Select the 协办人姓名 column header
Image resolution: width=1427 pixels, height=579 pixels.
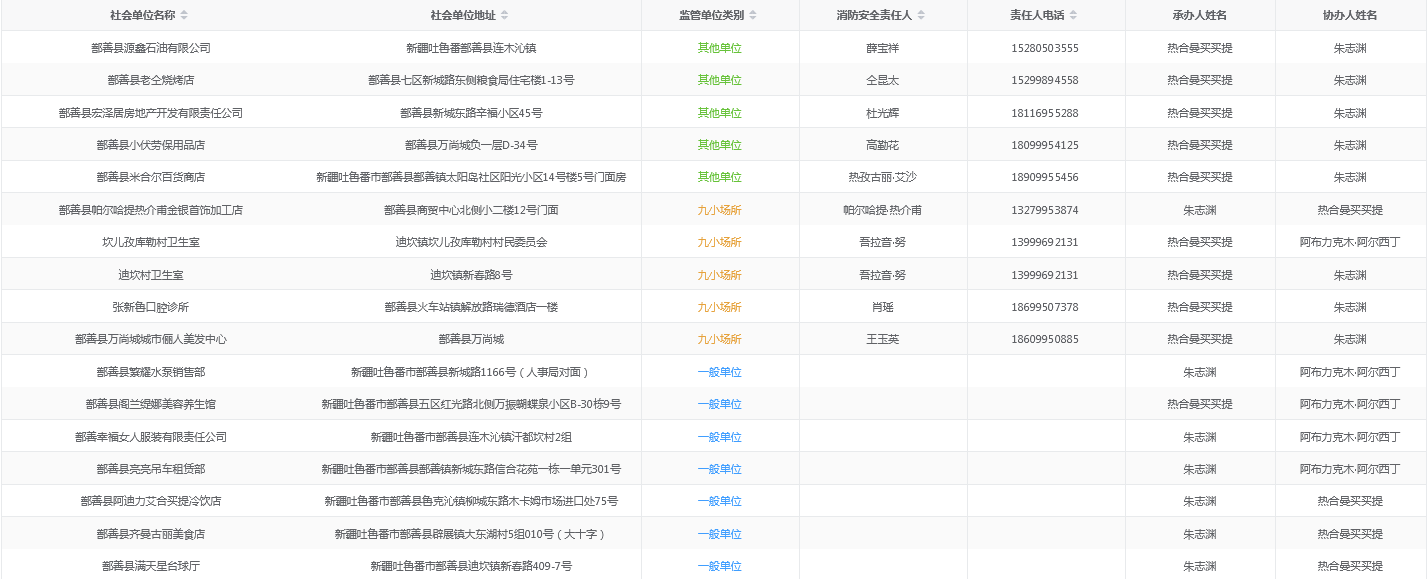(1349, 15)
